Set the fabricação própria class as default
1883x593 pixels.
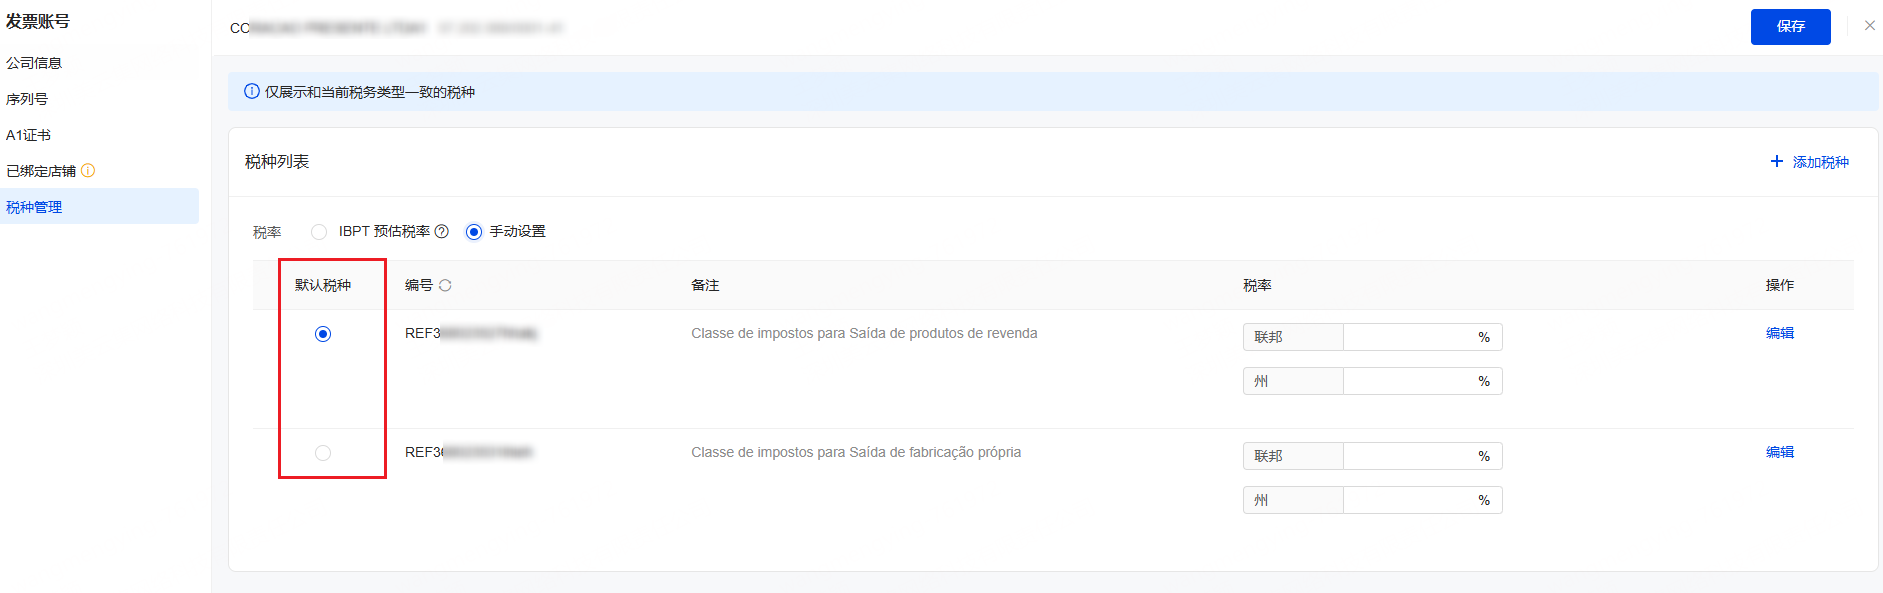323,453
